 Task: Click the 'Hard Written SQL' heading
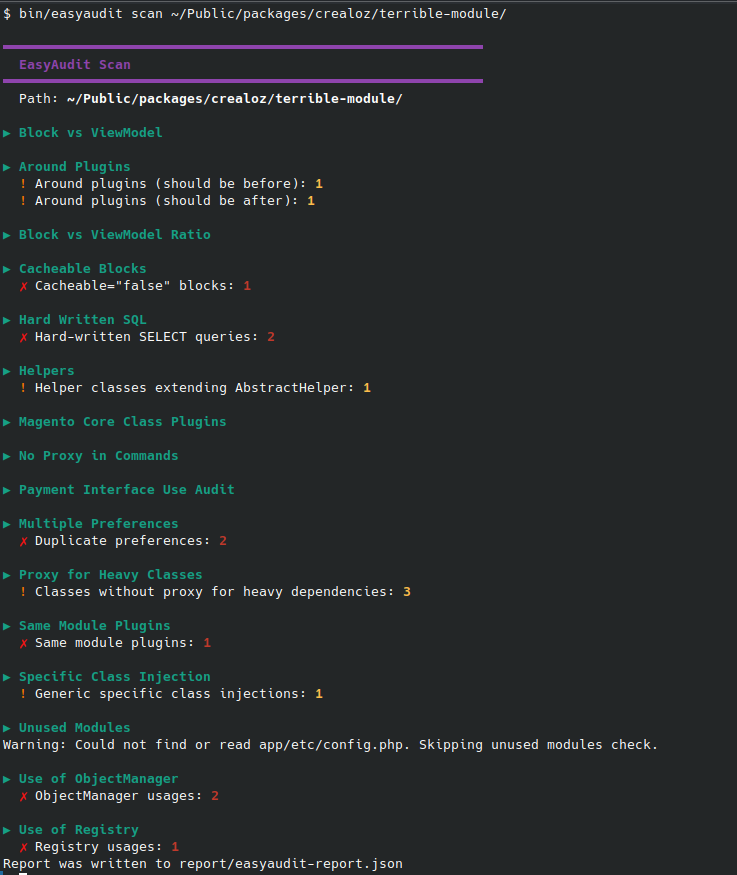click(83, 320)
